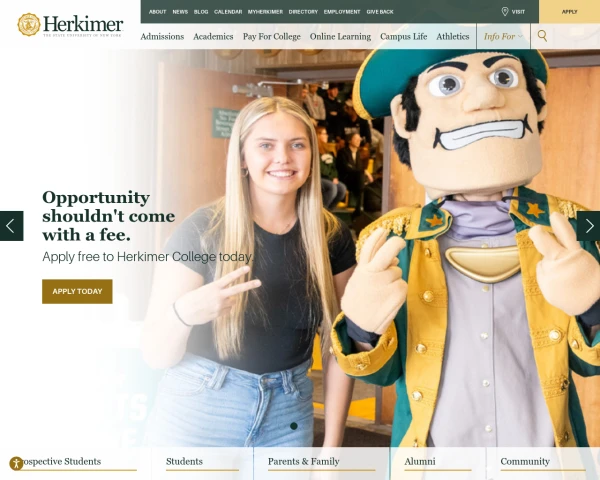
Task: Click the Apply Today button
Action: tap(77, 291)
